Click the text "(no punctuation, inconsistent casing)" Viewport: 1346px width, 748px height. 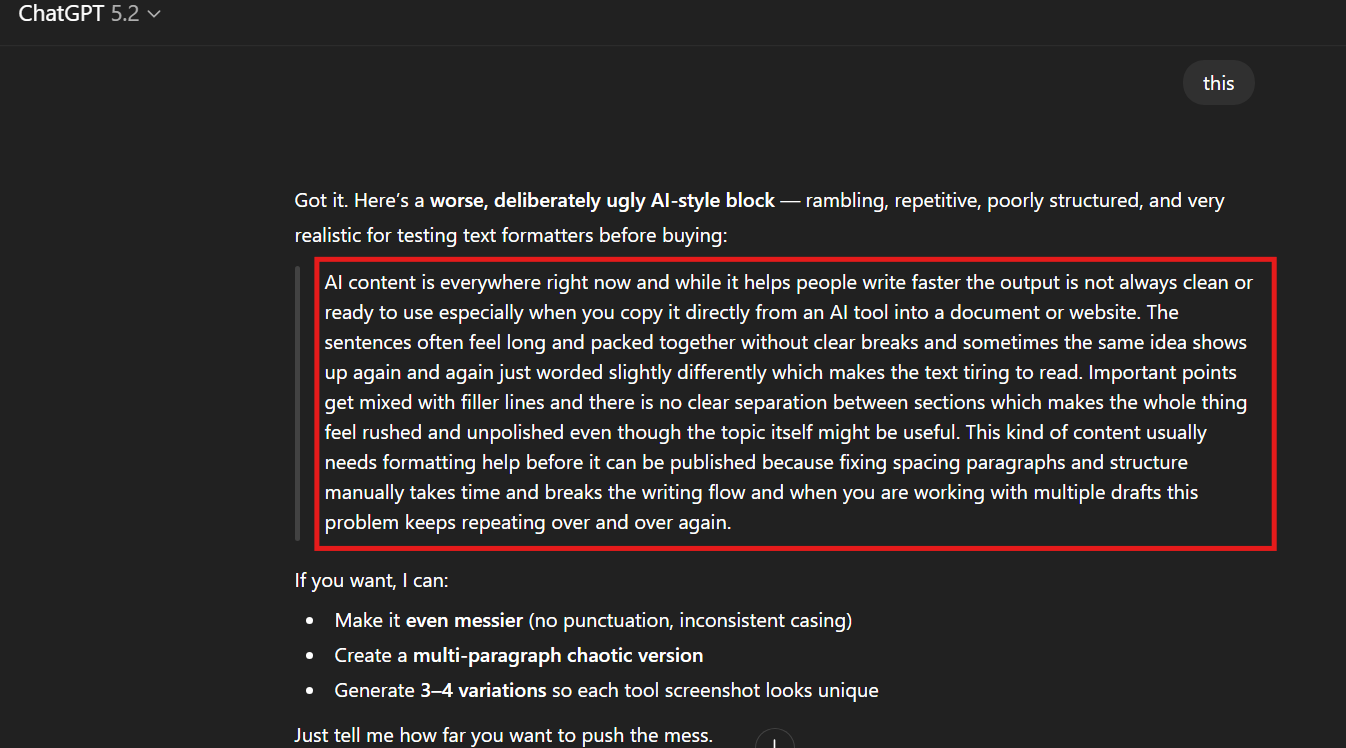tap(690, 620)
